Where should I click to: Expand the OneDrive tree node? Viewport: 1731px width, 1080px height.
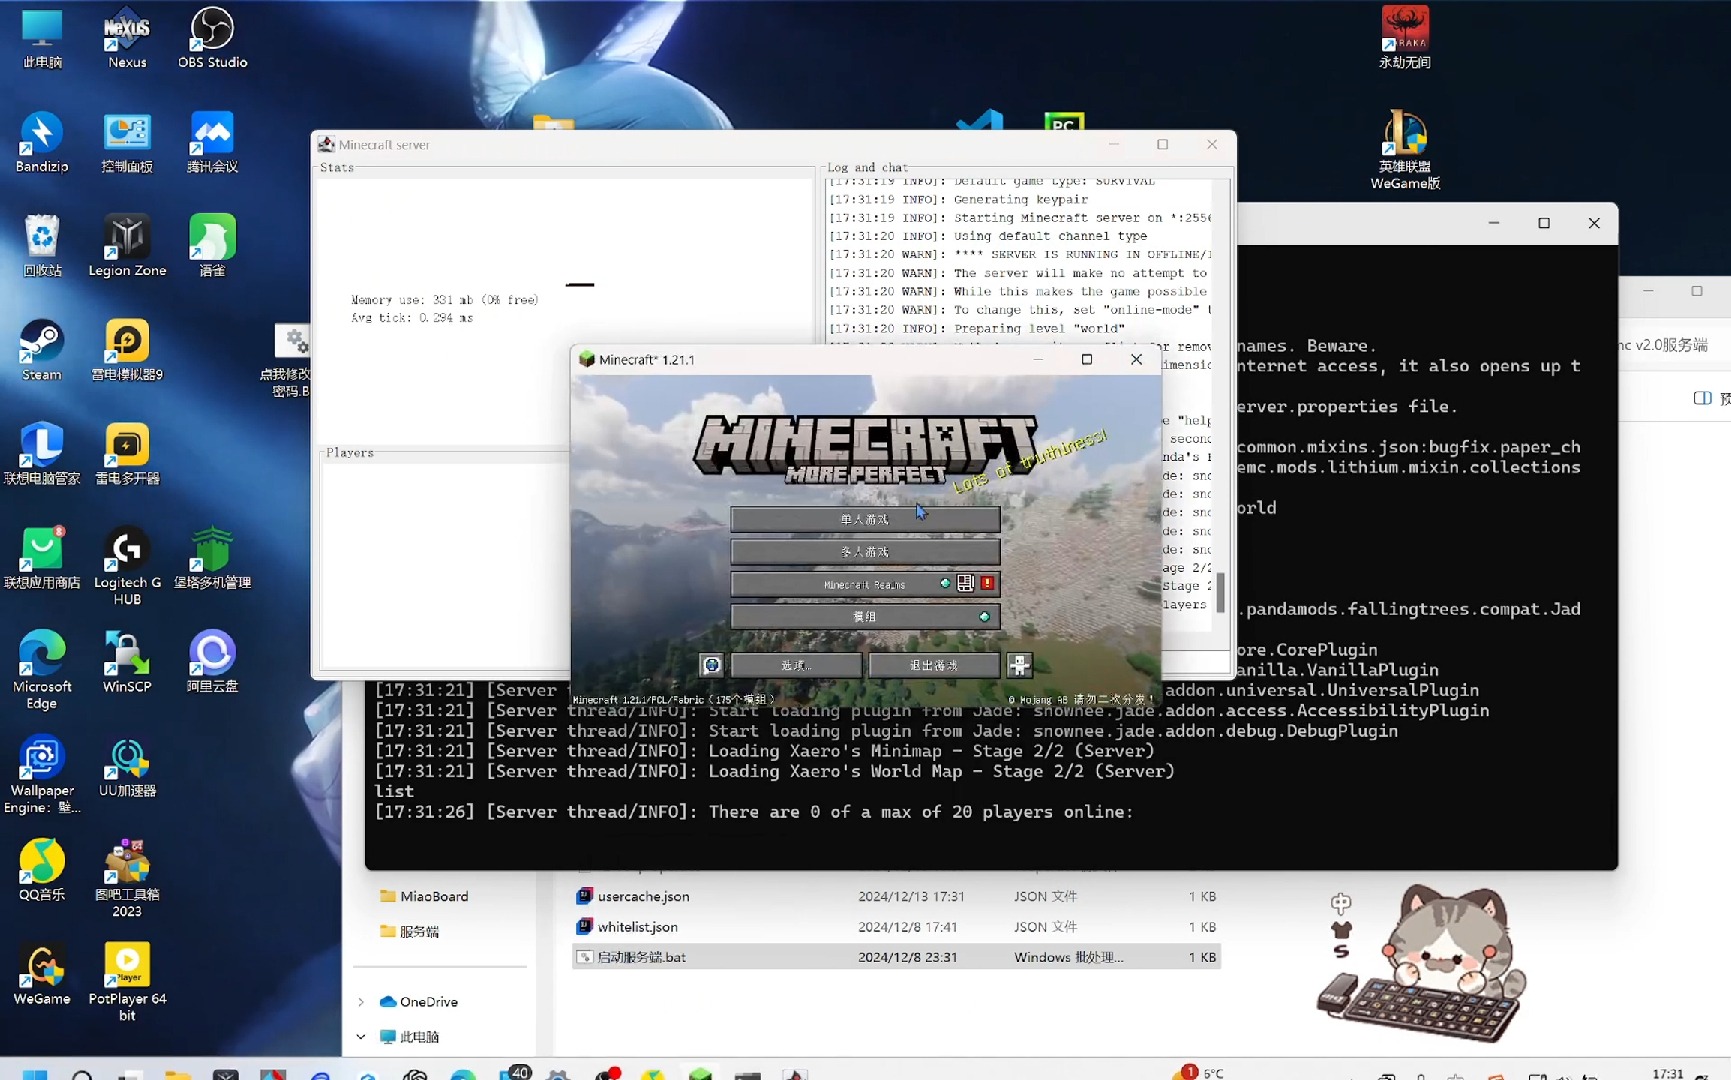coord(361,1002)
